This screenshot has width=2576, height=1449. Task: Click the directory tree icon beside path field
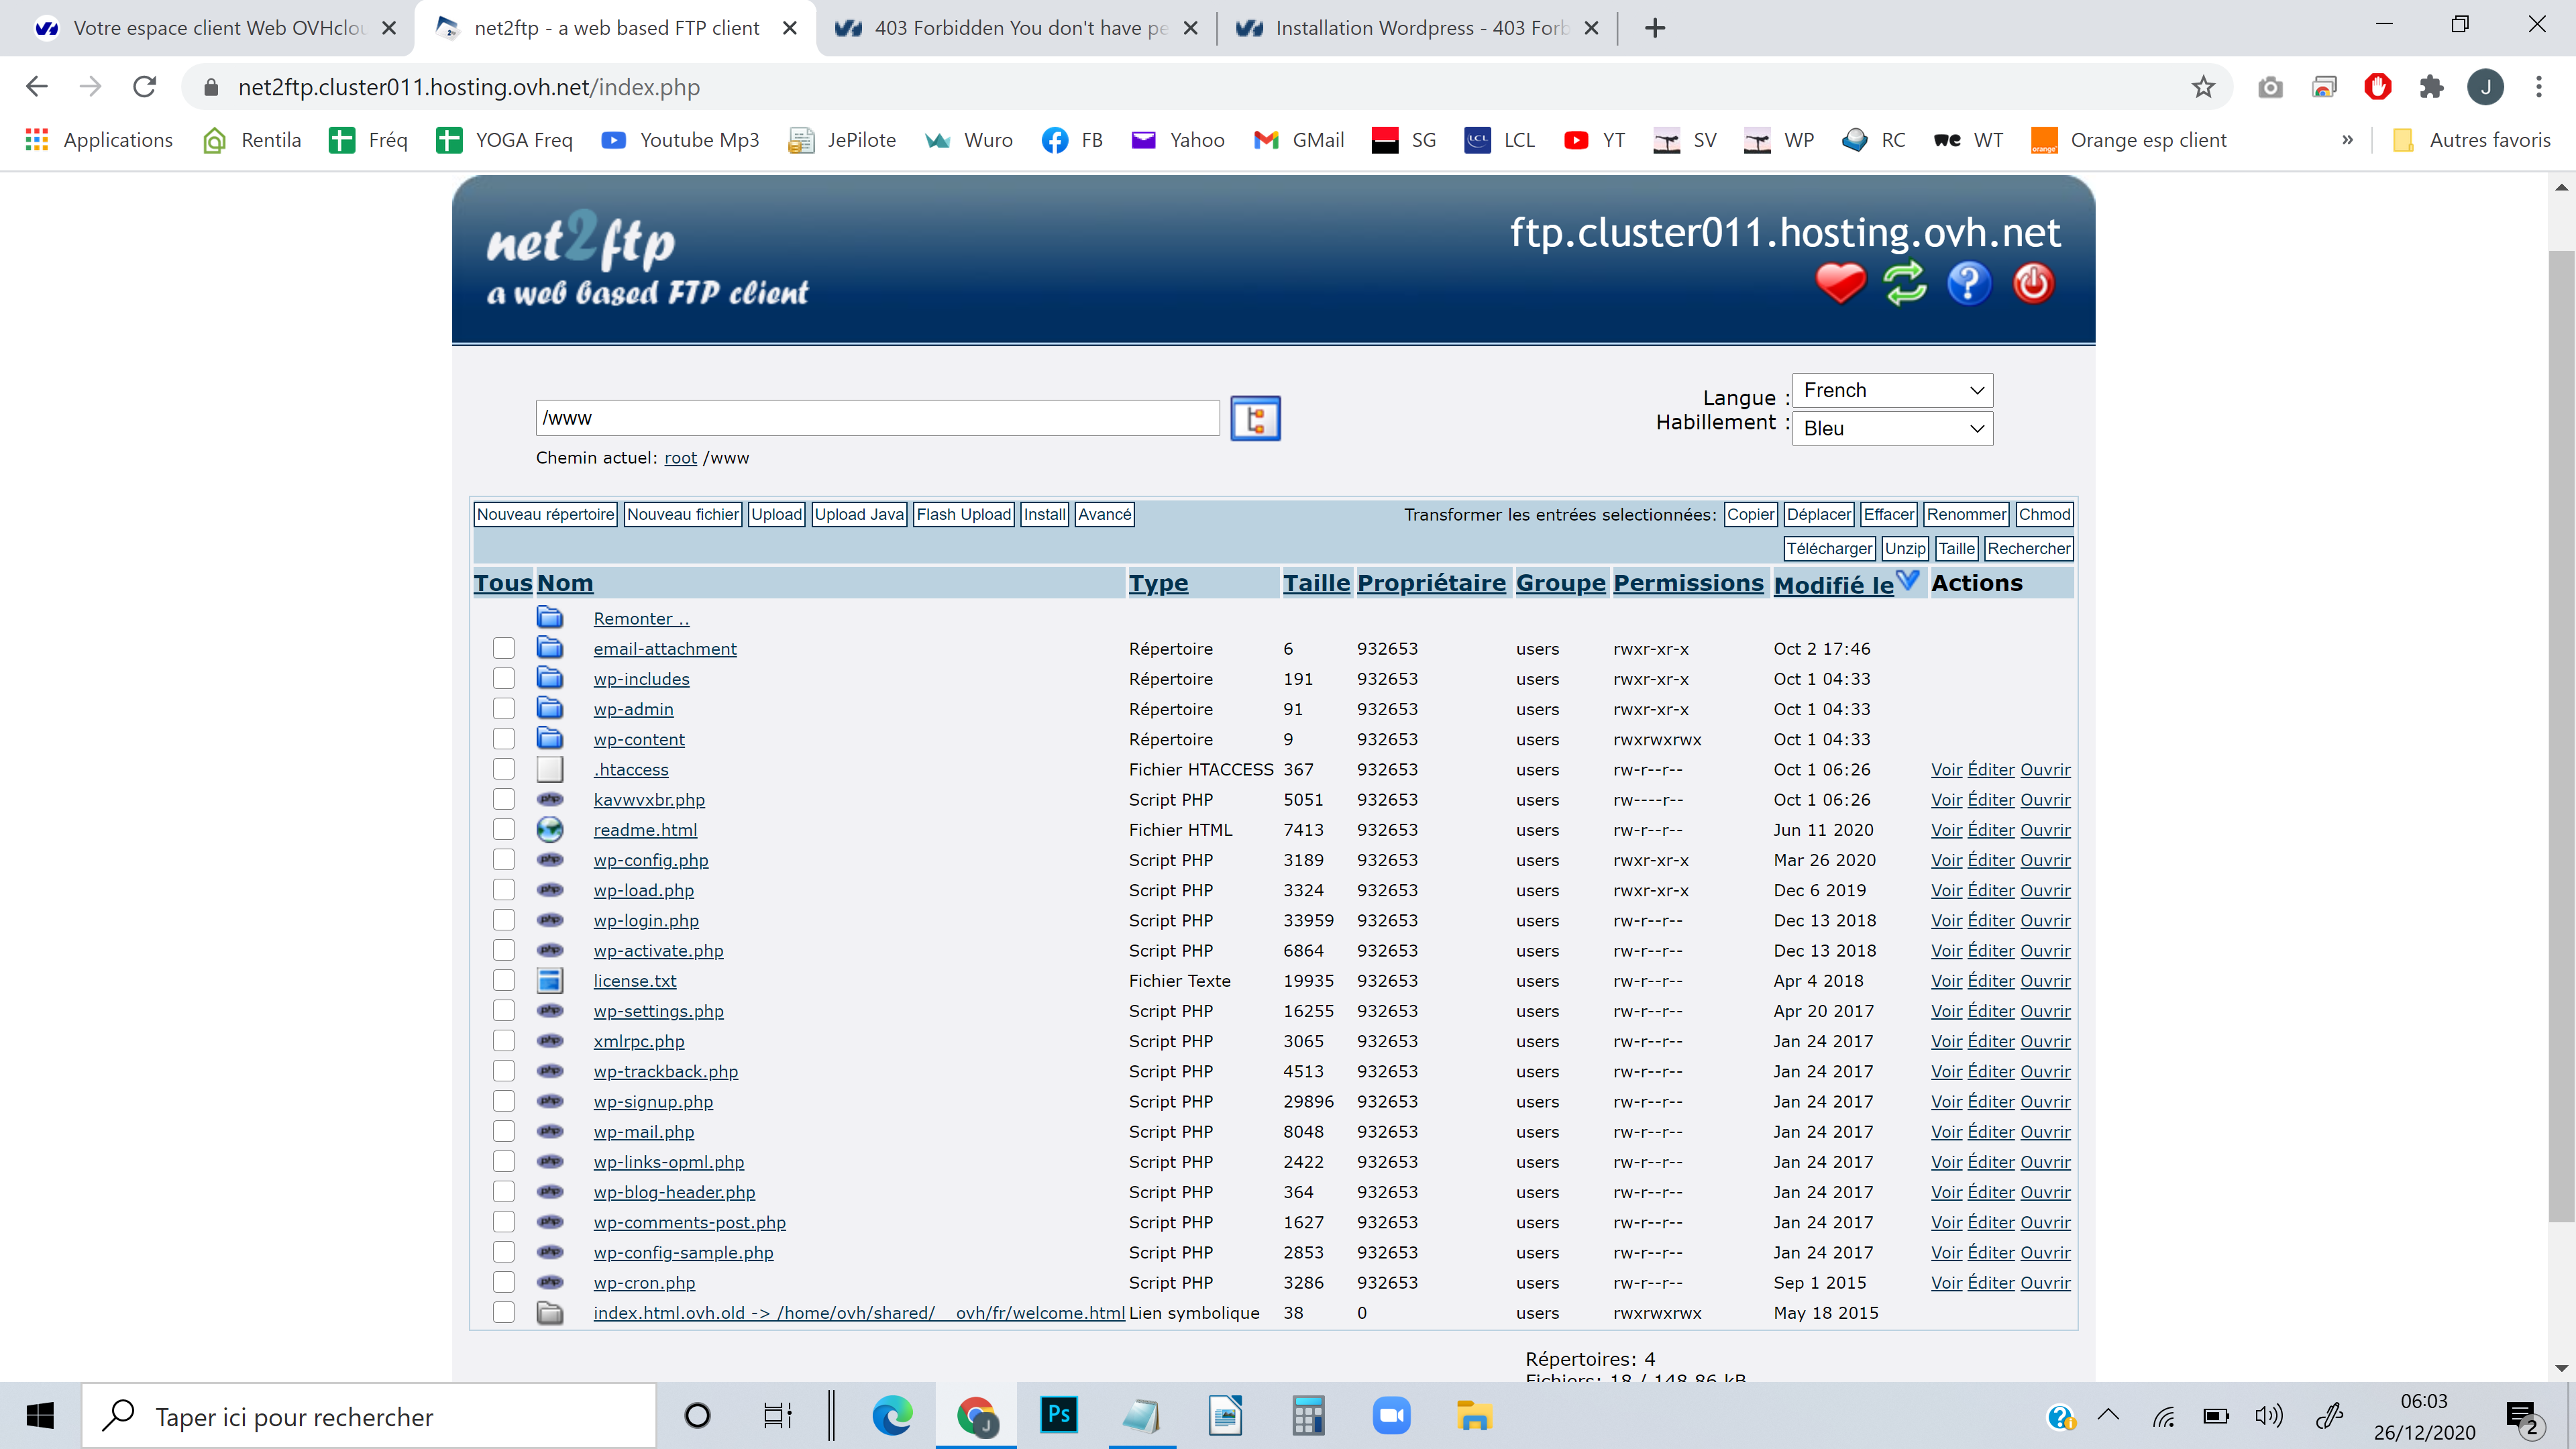point(1255,418)
